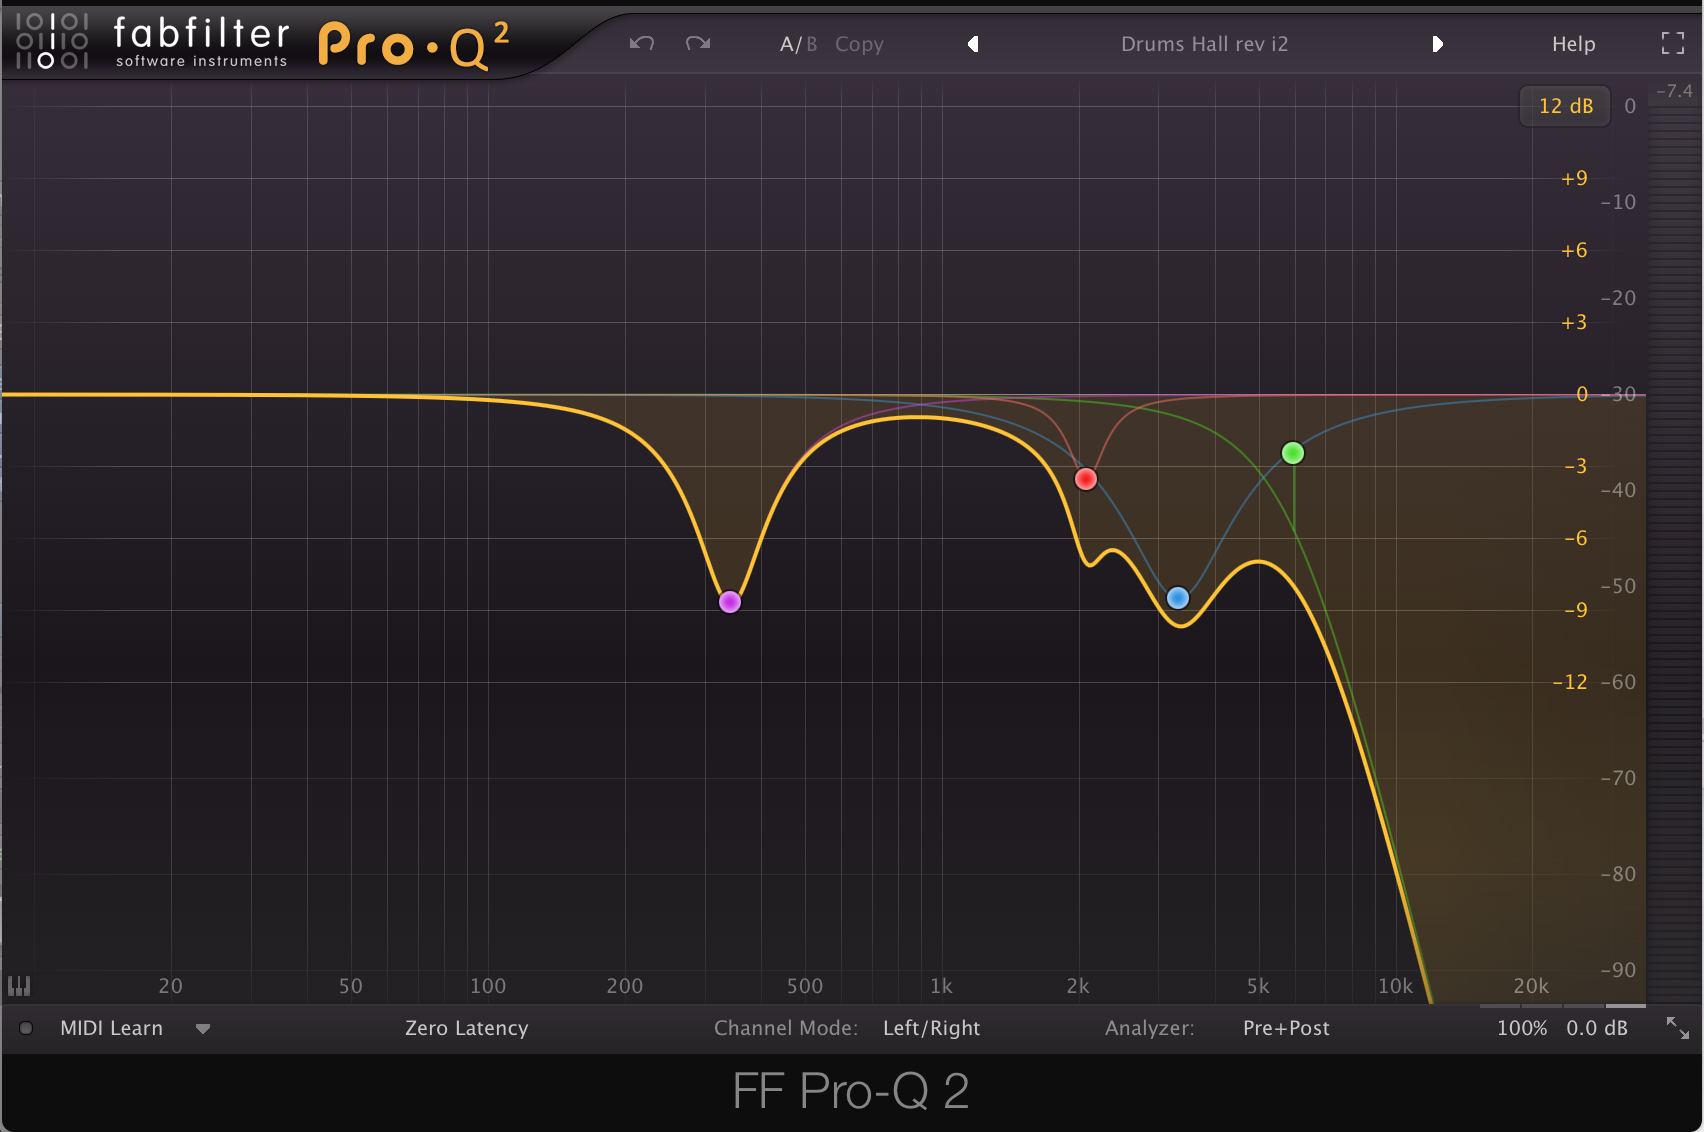Click the 0.0 dB output gain value
This screenshot has width=1704, height=1132.
click(x=1597, y=1028)
